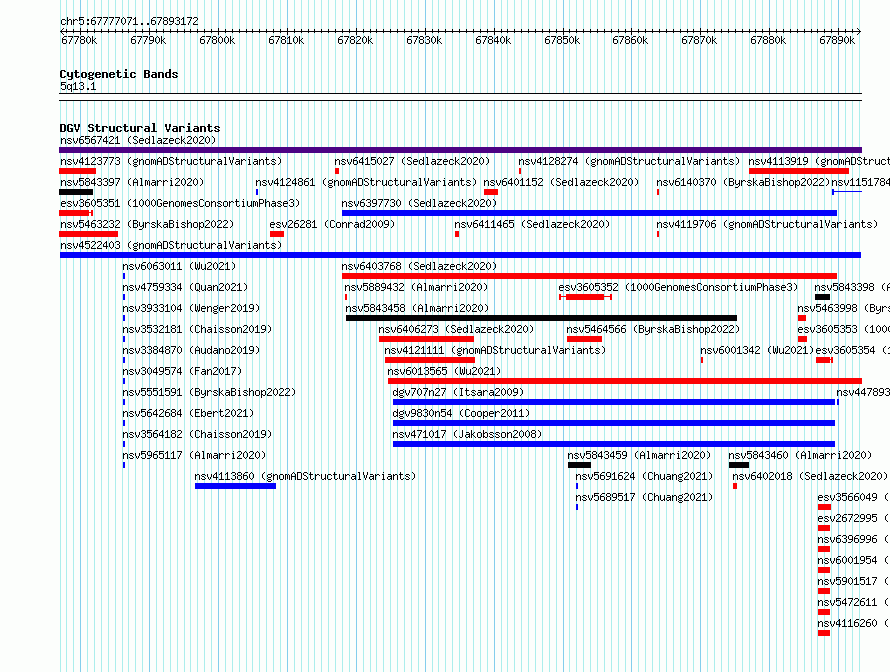Click nsv5691624 (Chuang2021) label
Image resolution: width=890 pixels, height=672 pixels.
(x=644, y=476)
